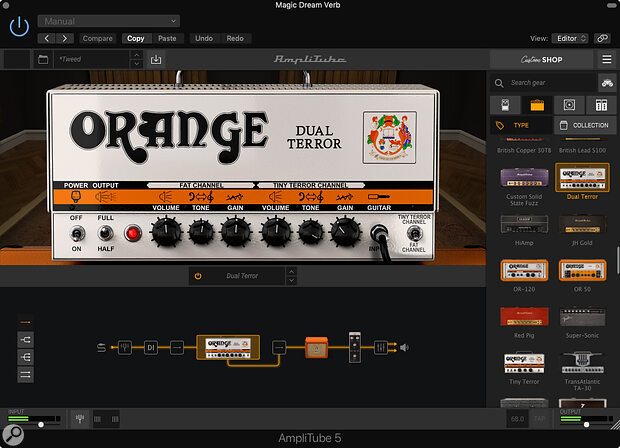This screenshot has height=448, width=620.
Task: Go to next preset arrow
Action: (65, 38)
